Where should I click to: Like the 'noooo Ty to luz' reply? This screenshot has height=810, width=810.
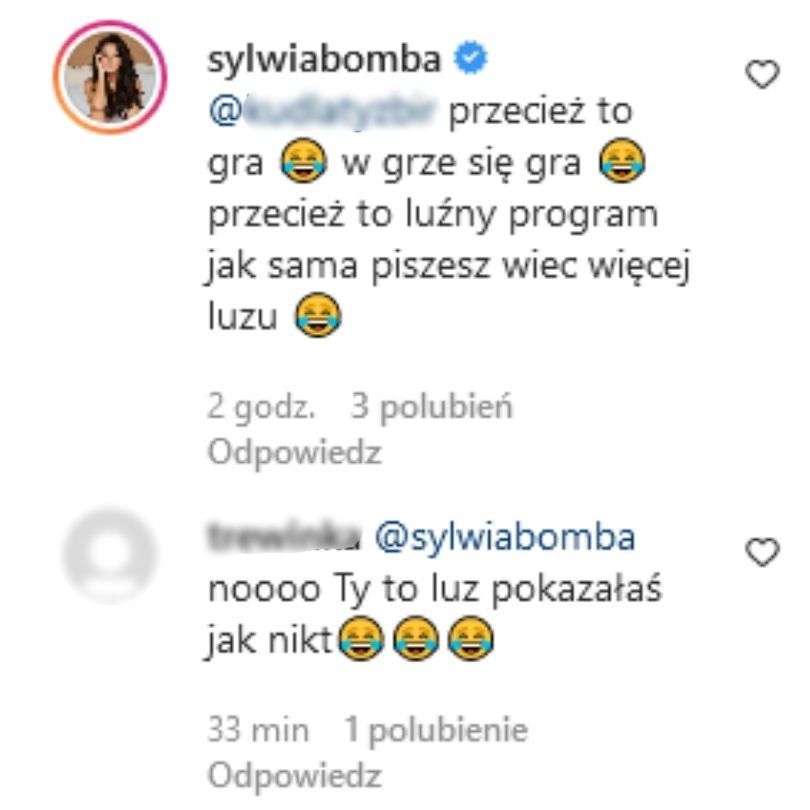(x=762, y=552)
